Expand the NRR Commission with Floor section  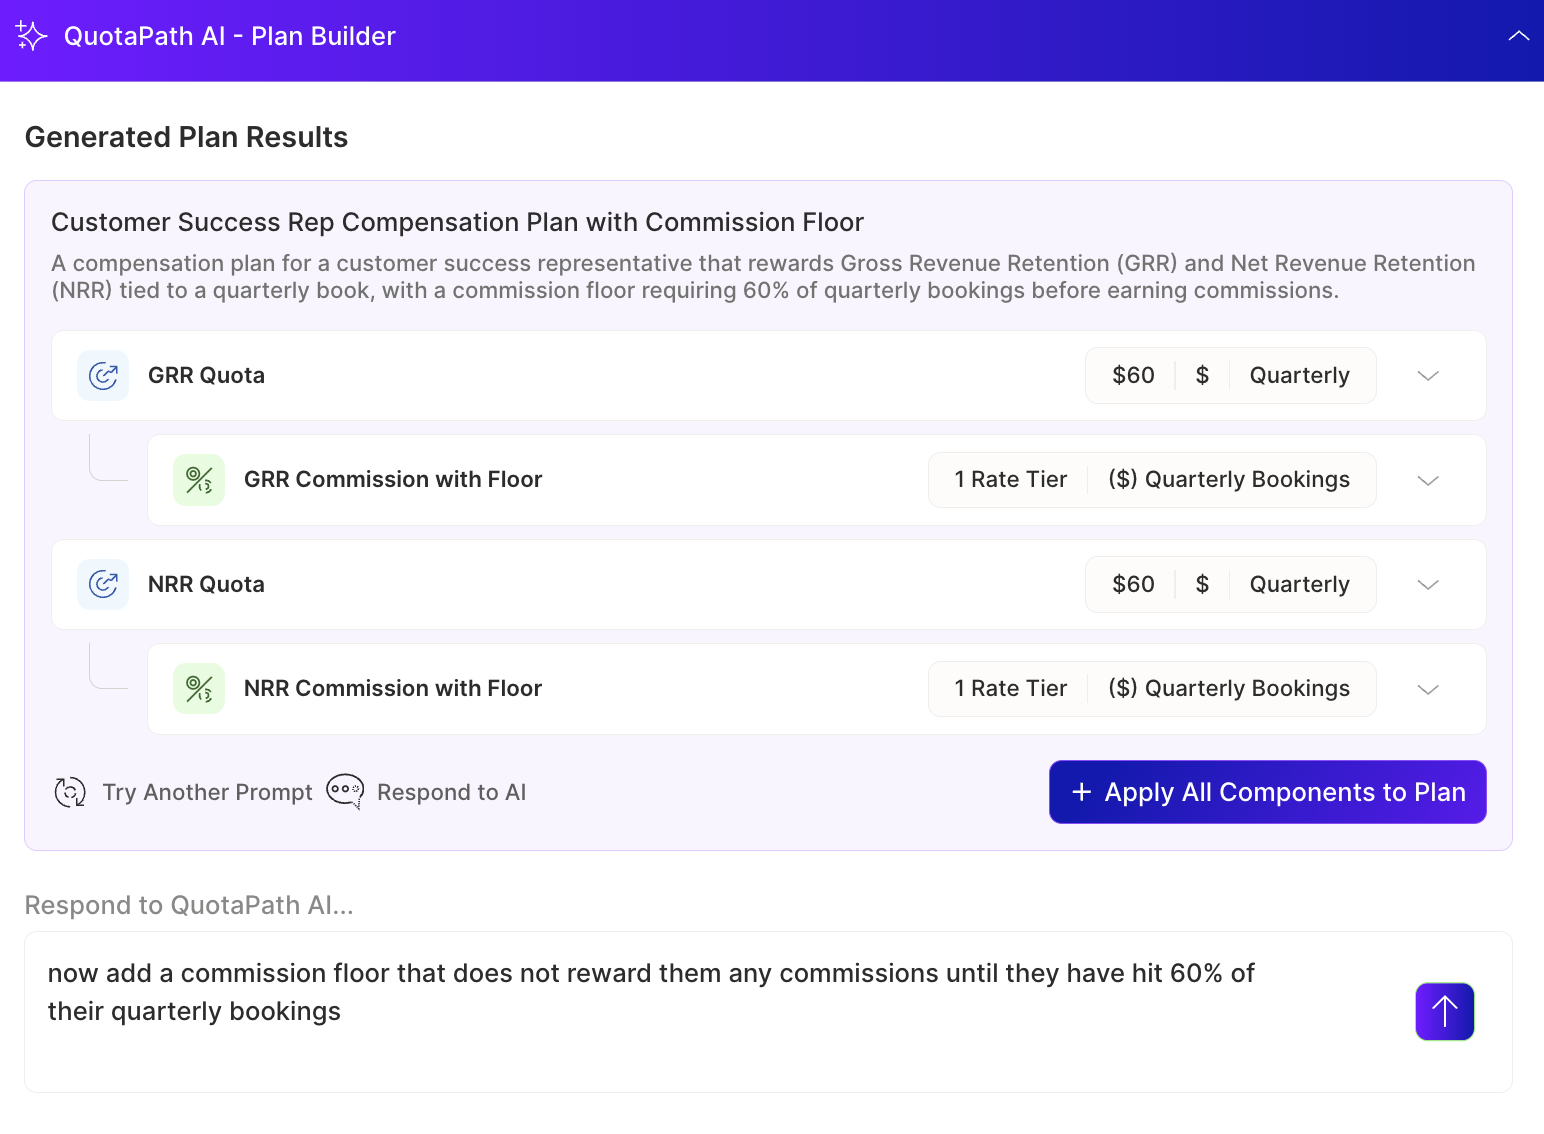click(1428, 689)
